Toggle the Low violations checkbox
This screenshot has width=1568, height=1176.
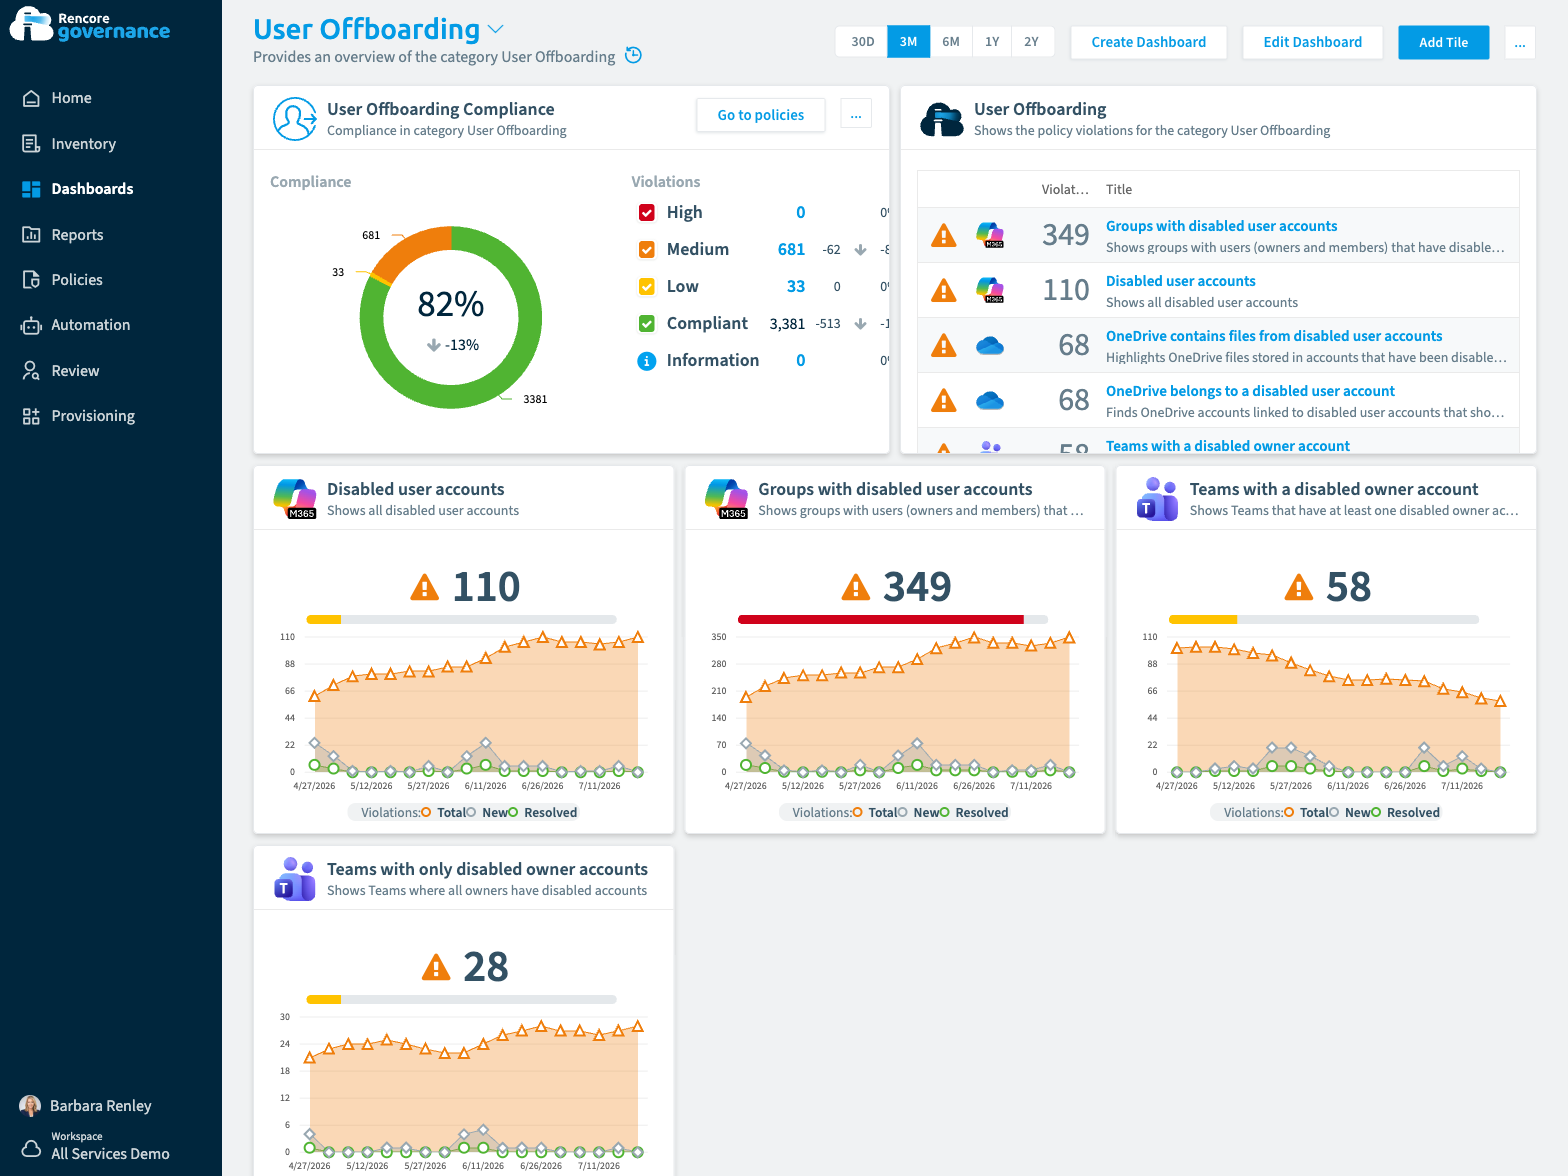click(x=647, y=287)
